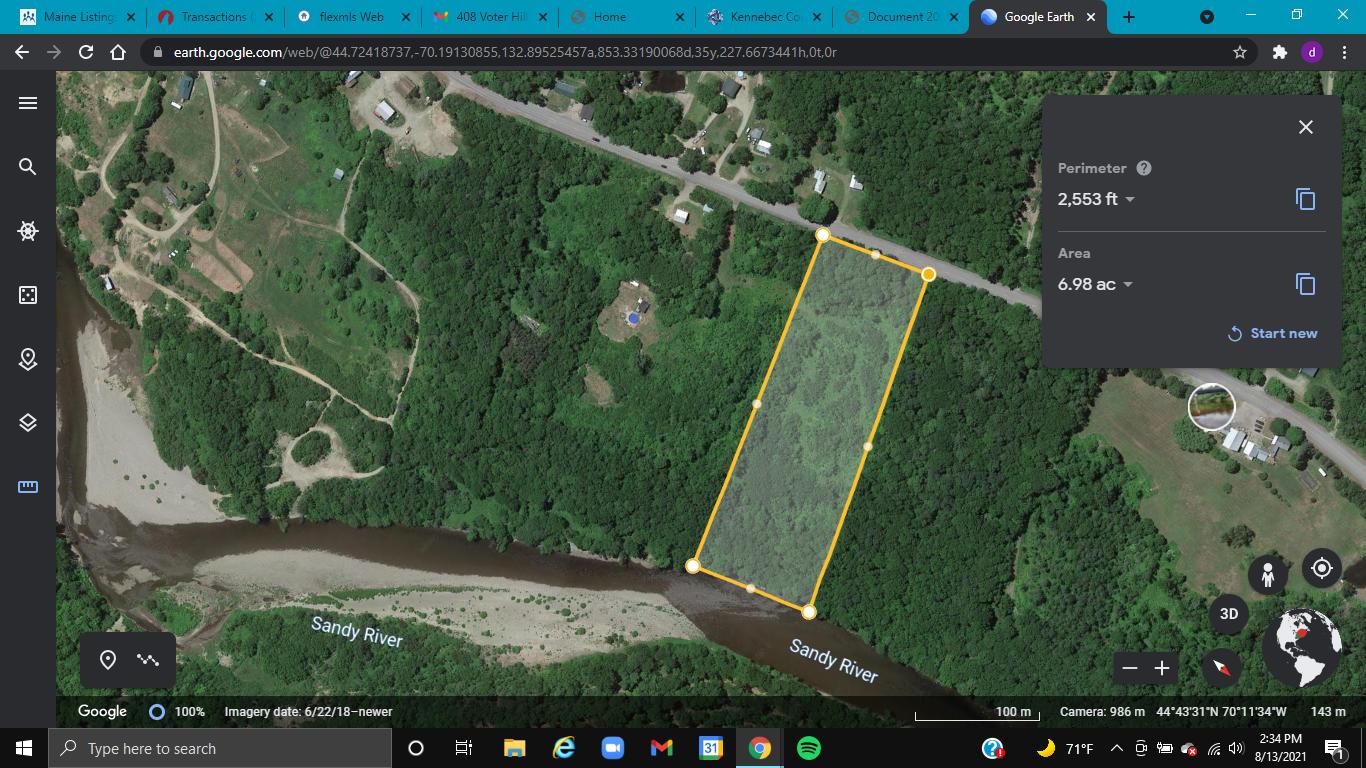
Task: Select top-left polygon vertex near the road
Action: 822,235
